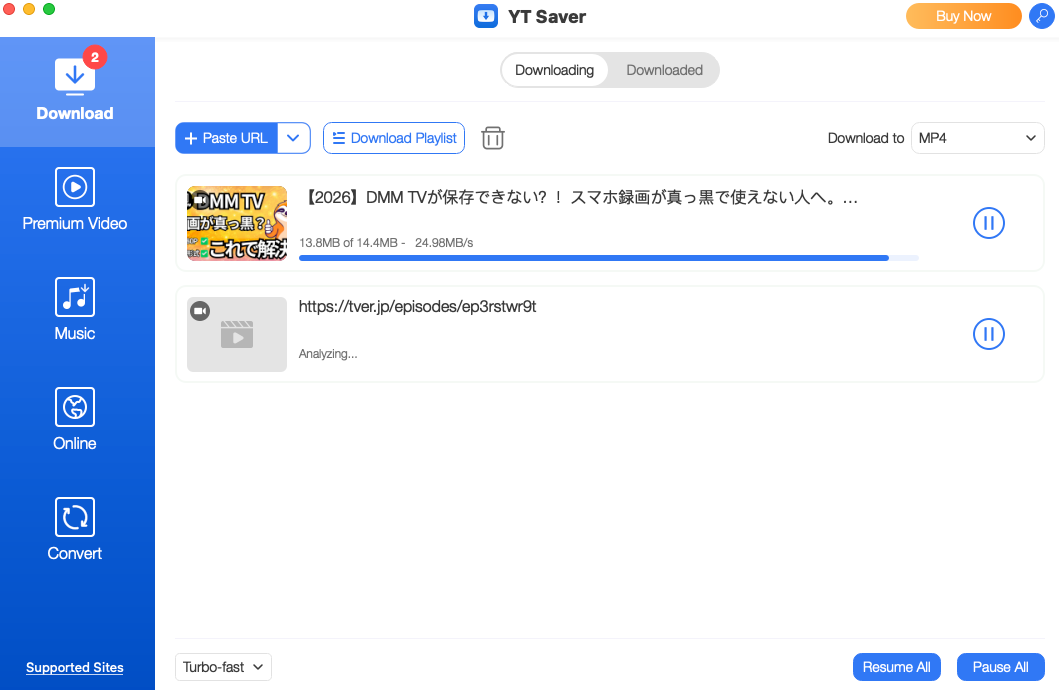Click the Resume All button
The width and height of the screenshot is (1059, 690).
tap(896, 667)
